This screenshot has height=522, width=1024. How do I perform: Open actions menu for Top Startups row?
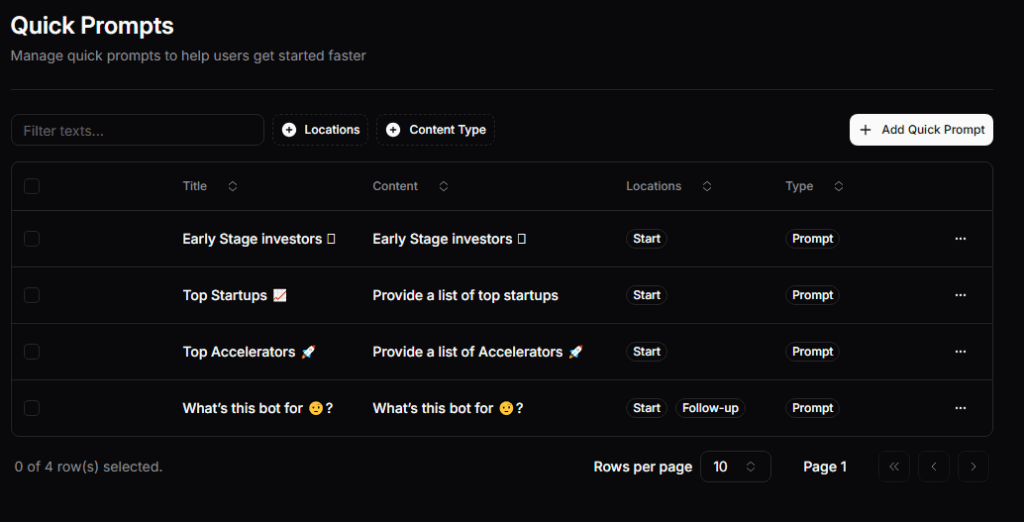(960, 295)
